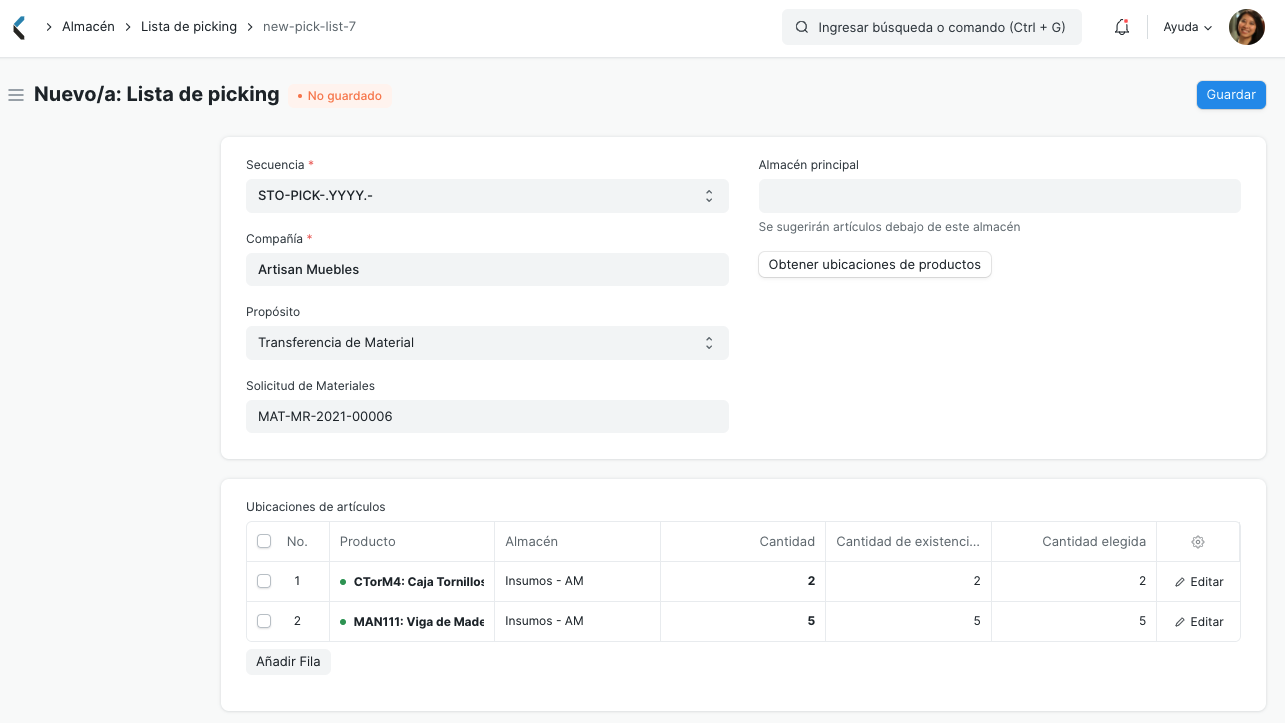Open the notification bell

(1121, 27)
